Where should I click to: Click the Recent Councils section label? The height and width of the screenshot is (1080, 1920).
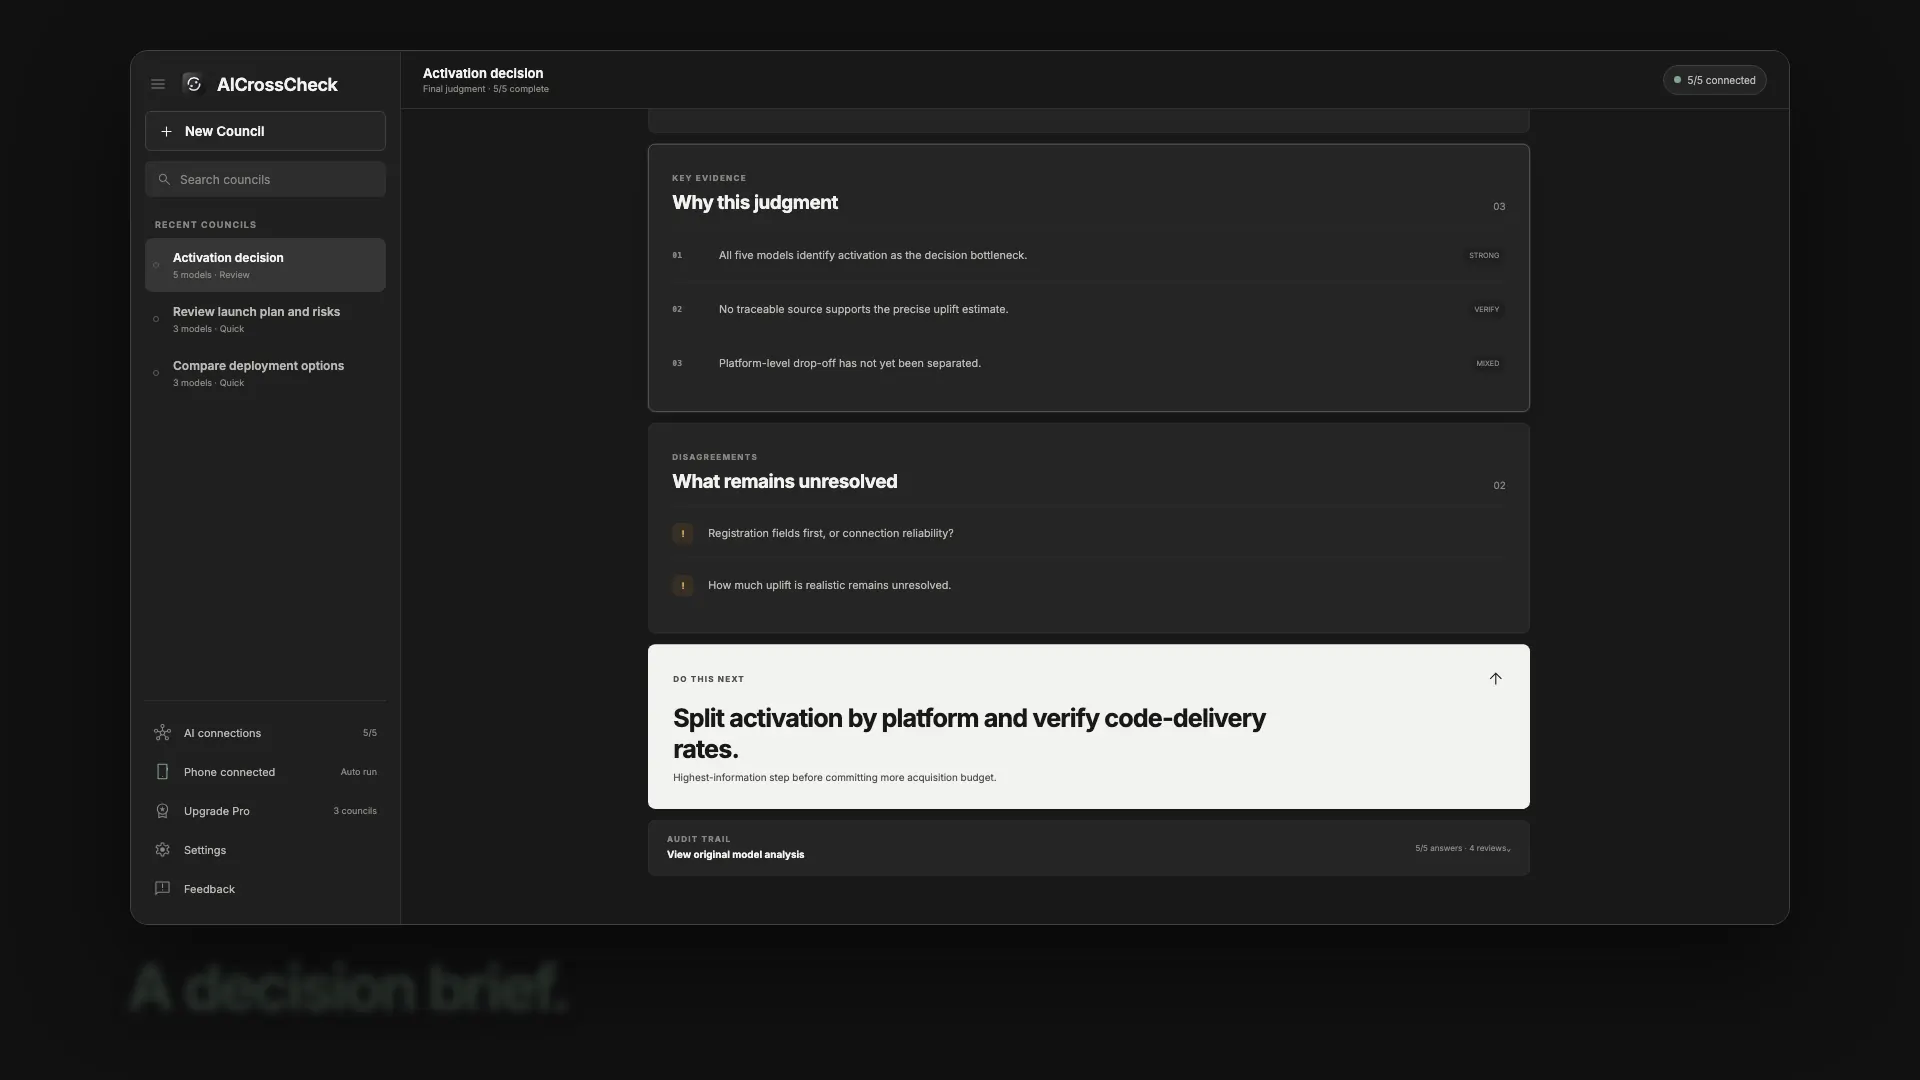click(x=205, y=225)
